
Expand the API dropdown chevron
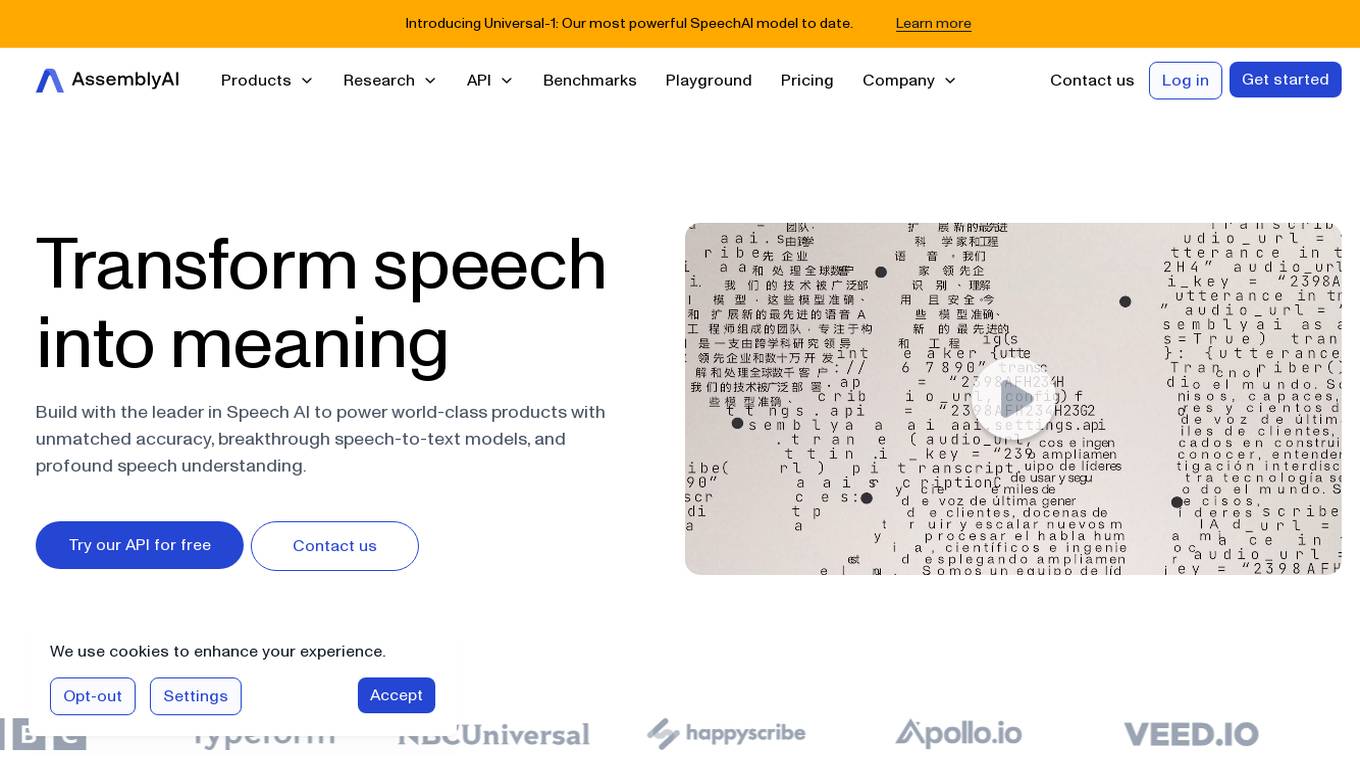click(x=506, y=80)
